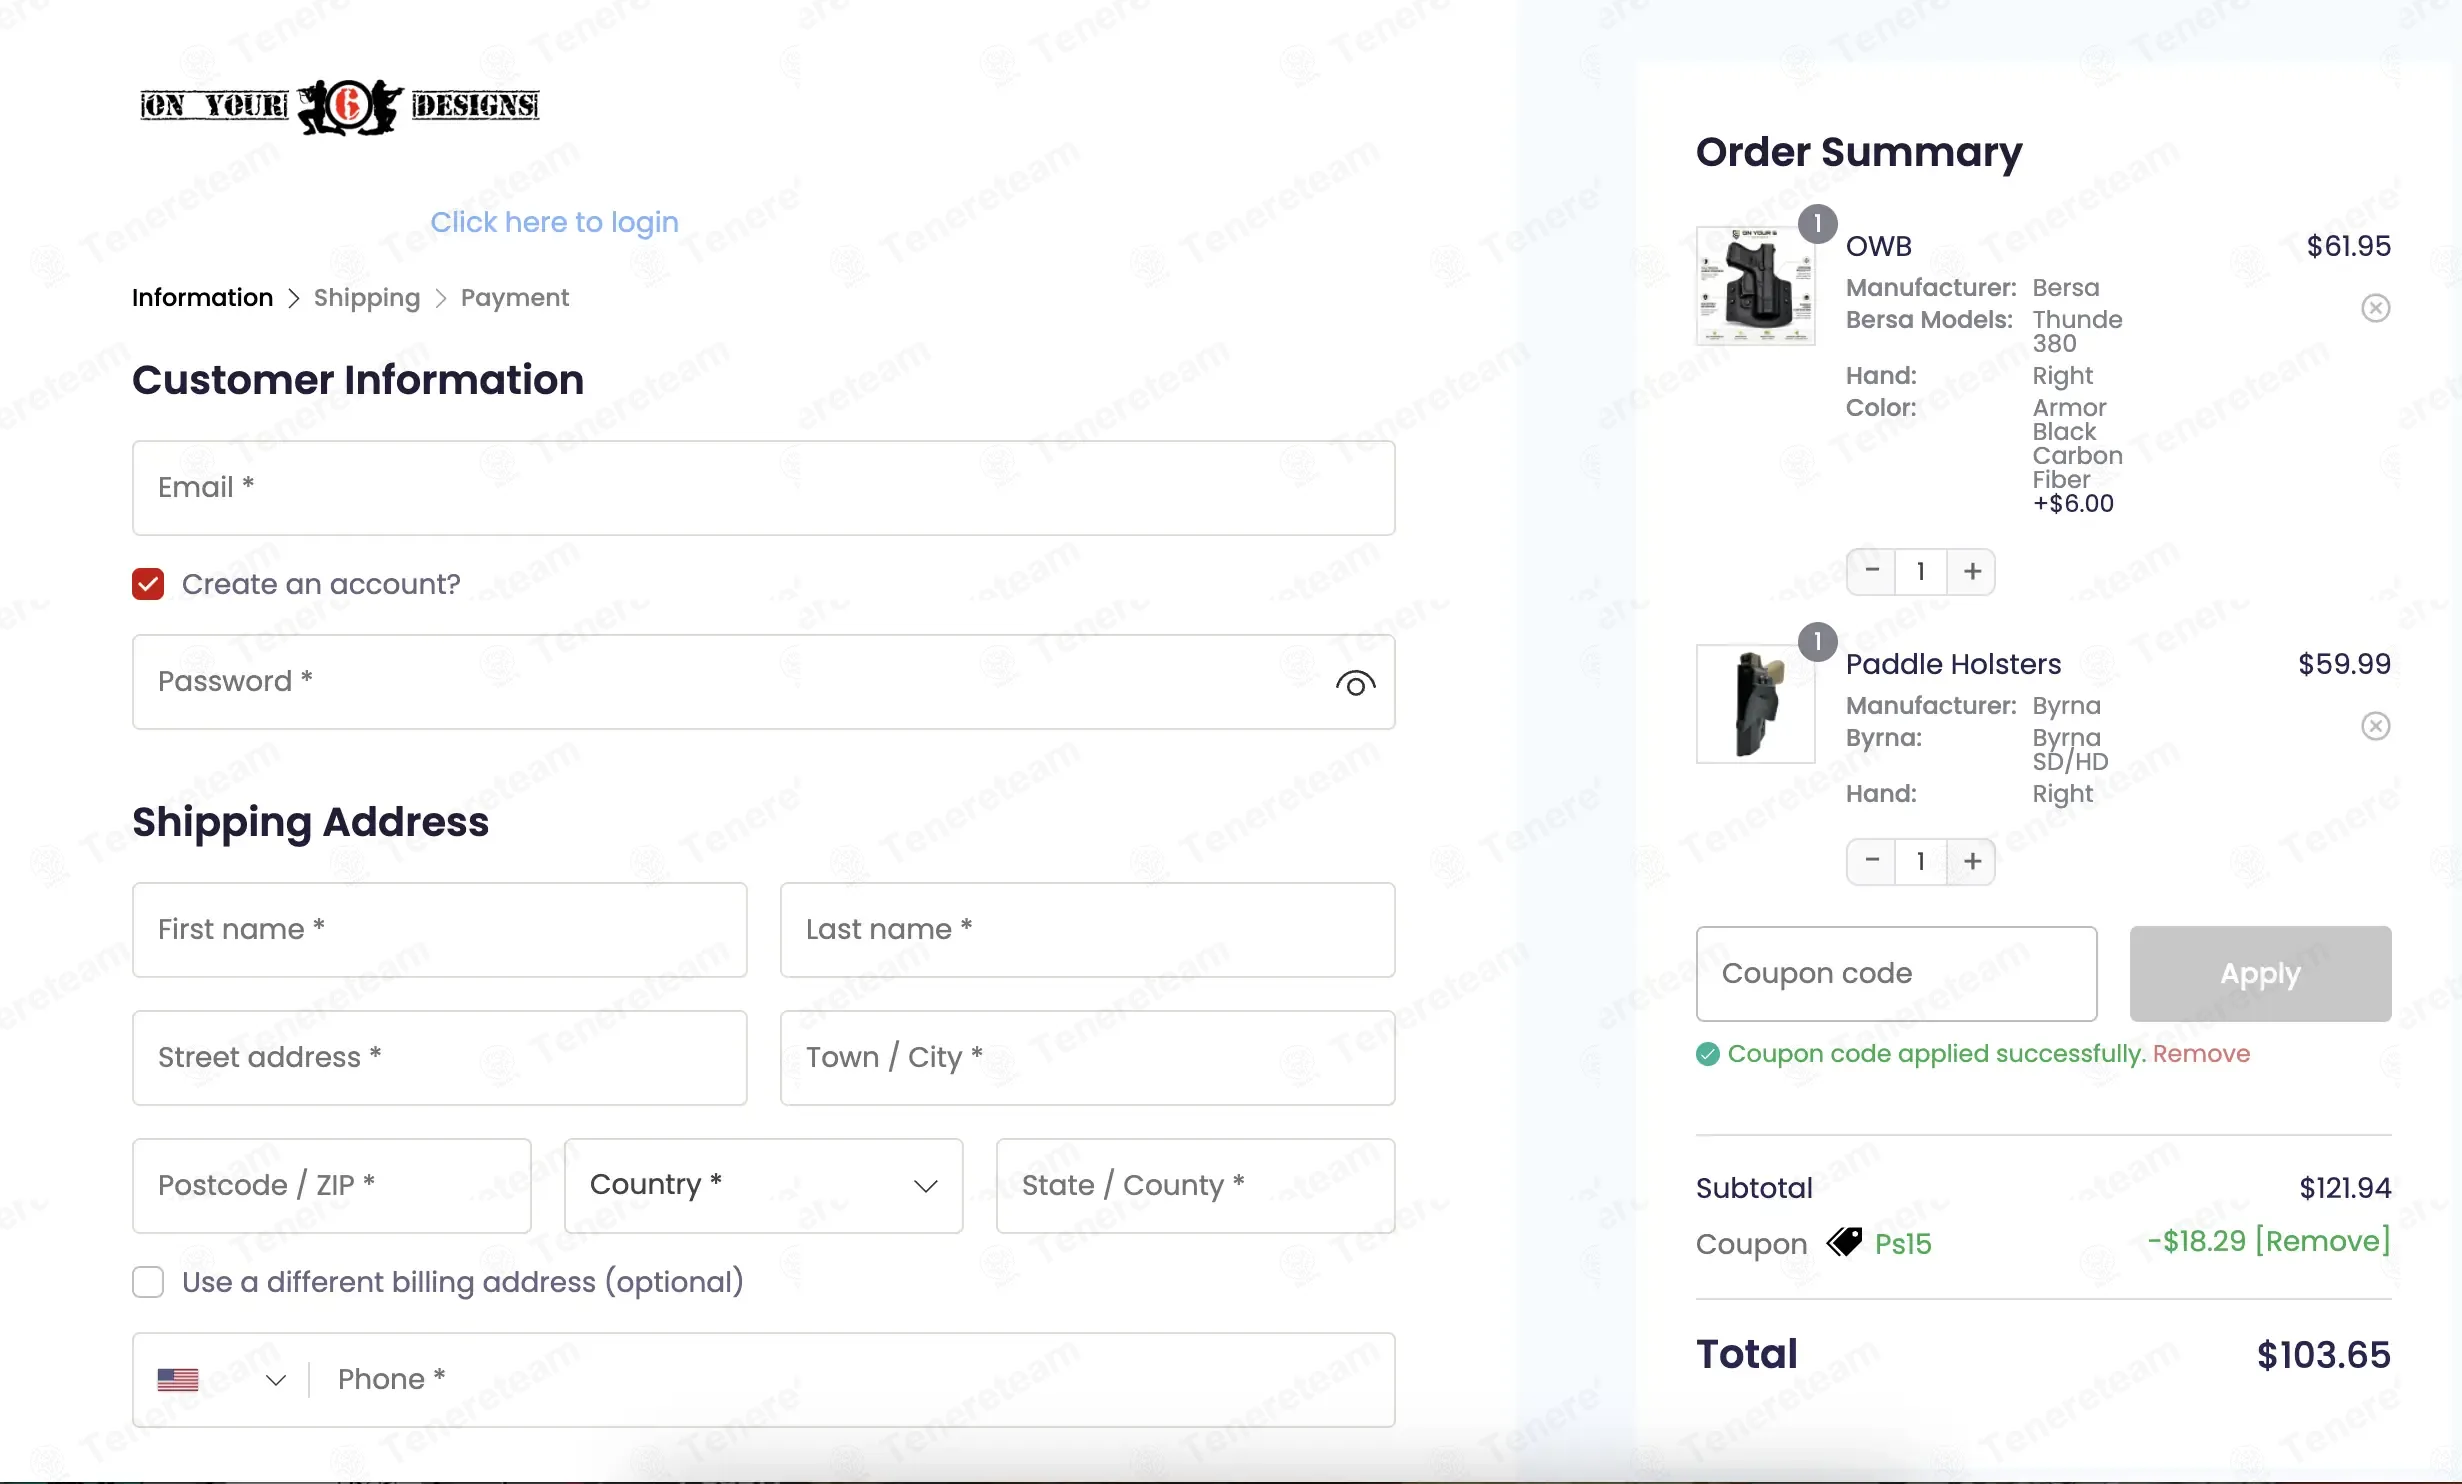Decrease OWB holster quantity with the minus button
Screen dimensions: 2462x1484
(1872, 571)
